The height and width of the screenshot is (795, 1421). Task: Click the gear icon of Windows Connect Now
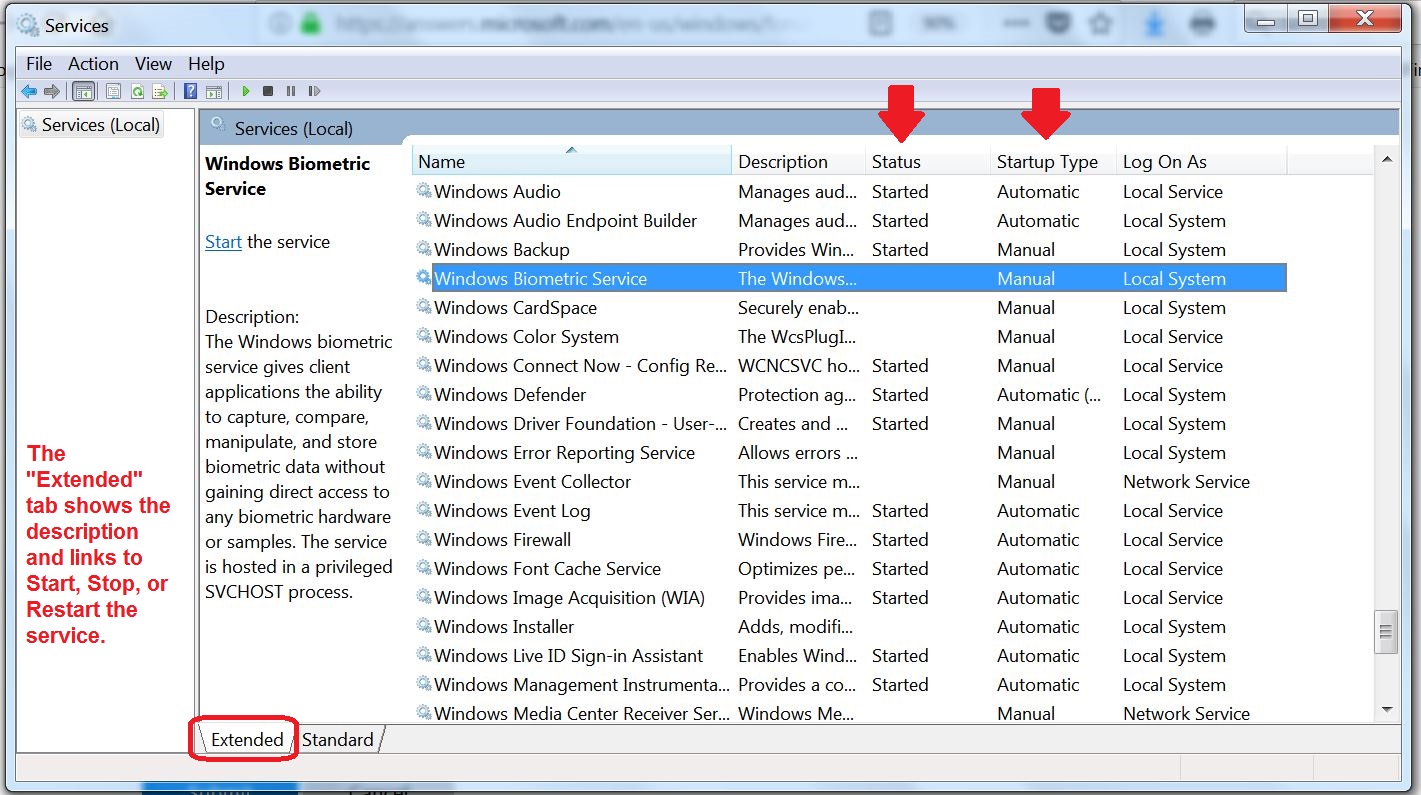click(424, 365)
